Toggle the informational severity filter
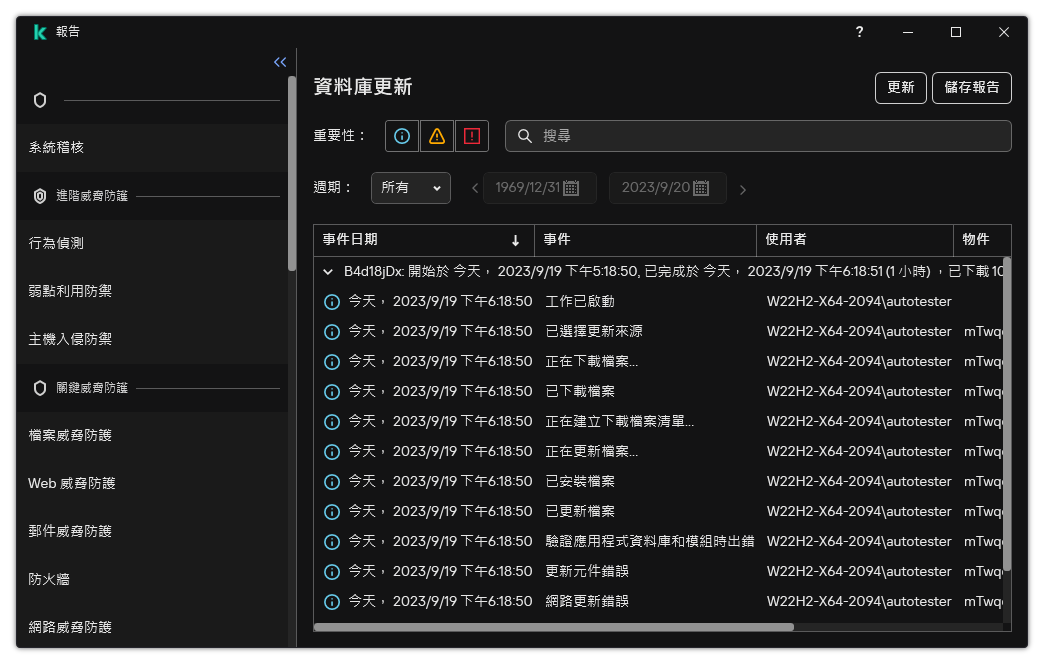Screen dimensions: 1044x664 click(x=401, y=135)
